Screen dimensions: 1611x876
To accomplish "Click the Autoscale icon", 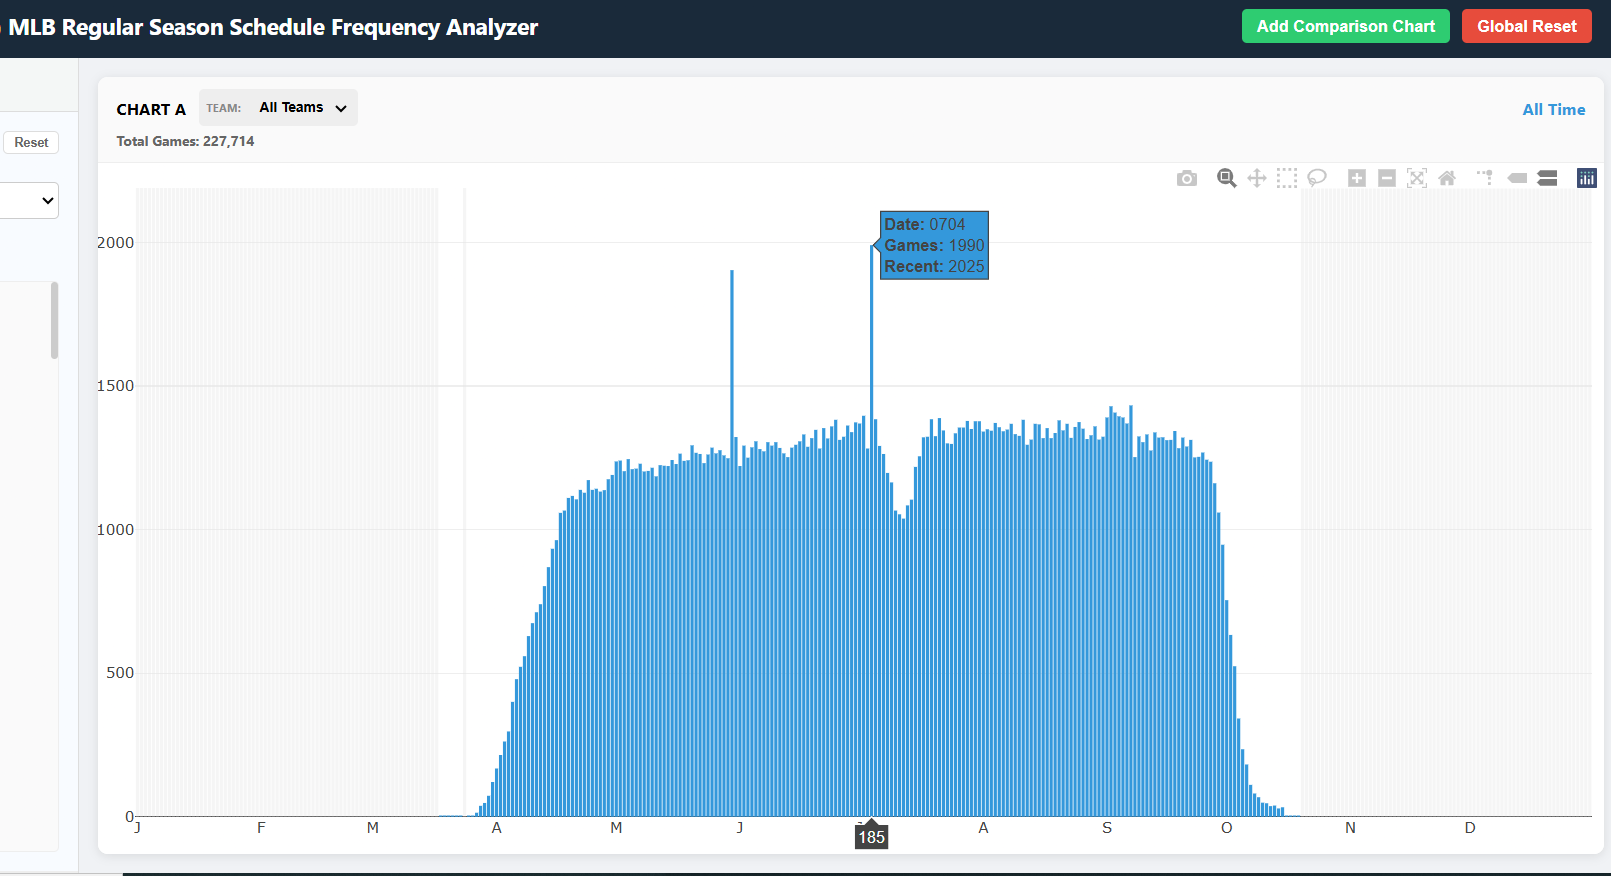I will tap(1417, 178).
